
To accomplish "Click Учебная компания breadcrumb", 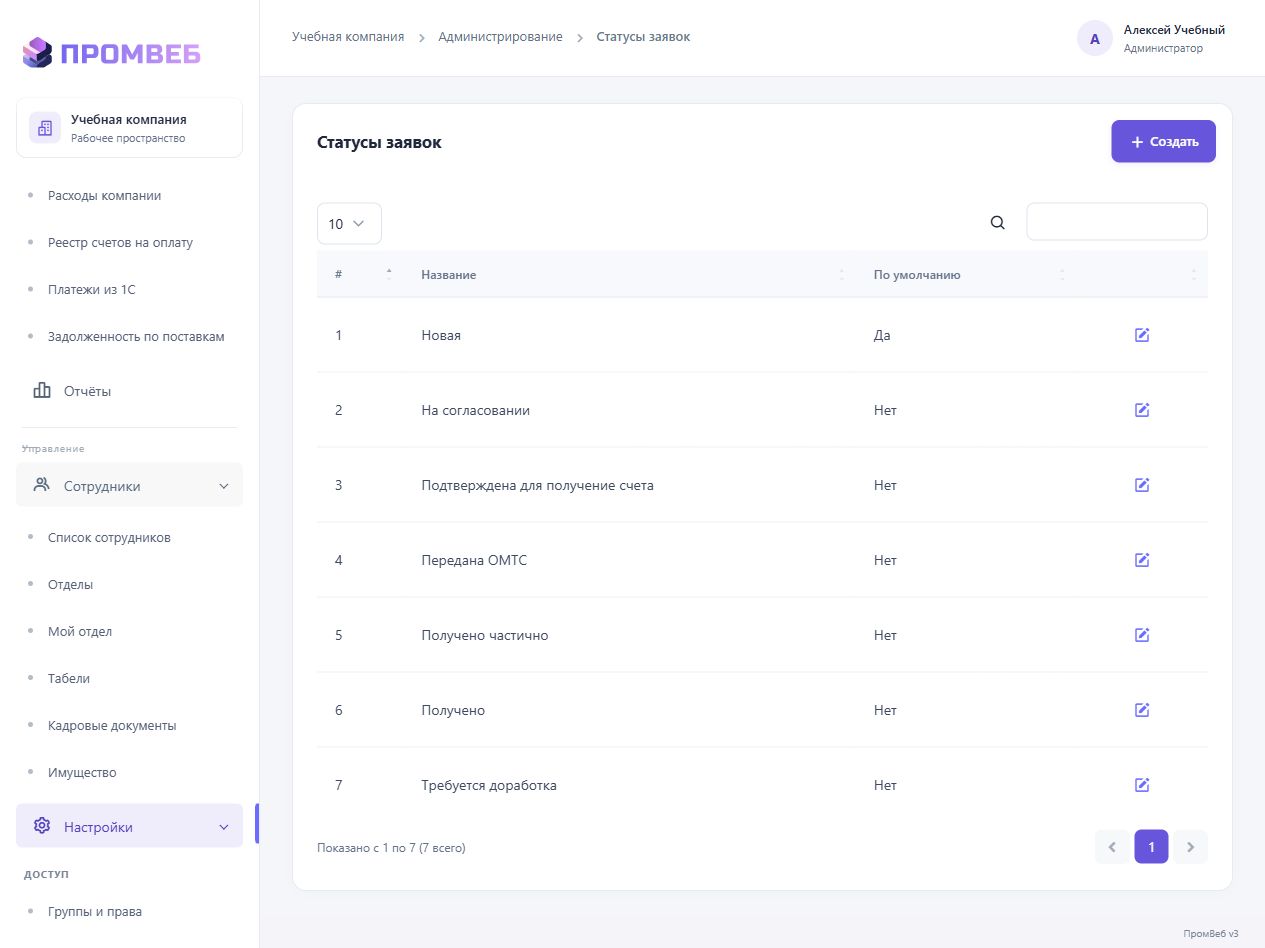I will [348, 37].
